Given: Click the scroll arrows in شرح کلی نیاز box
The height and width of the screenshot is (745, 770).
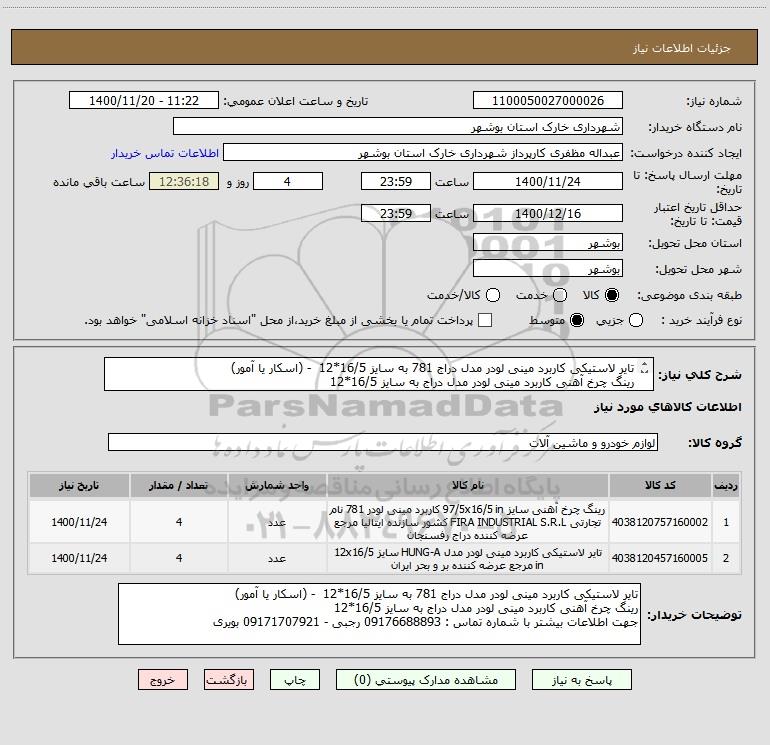Looking at the screenshot, I should 645,368.
